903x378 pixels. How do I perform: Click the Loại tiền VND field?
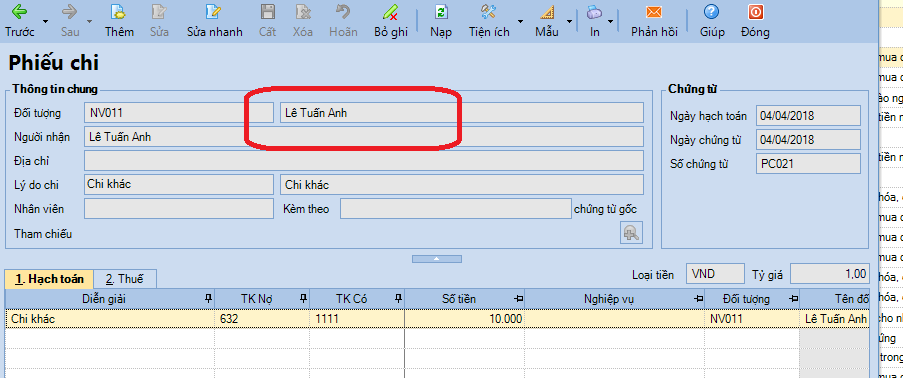[x=715, y=274]
